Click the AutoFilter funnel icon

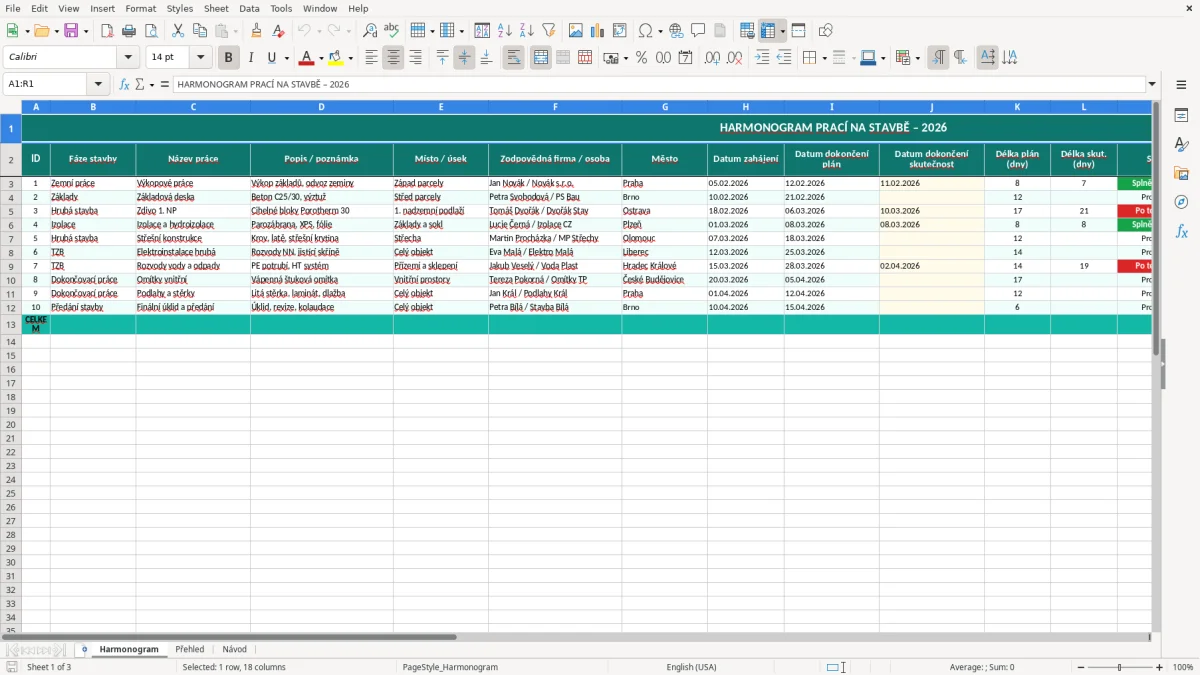tap(549, 31)
